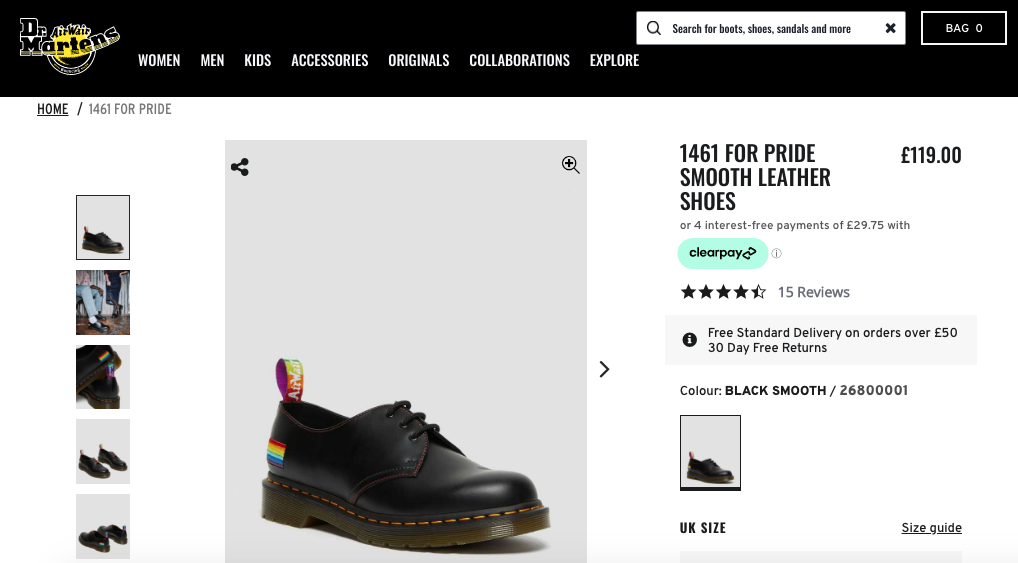The image size is (1018, 563).
Task: Clear the search field with X icon
Action: [x=890, y=28]
